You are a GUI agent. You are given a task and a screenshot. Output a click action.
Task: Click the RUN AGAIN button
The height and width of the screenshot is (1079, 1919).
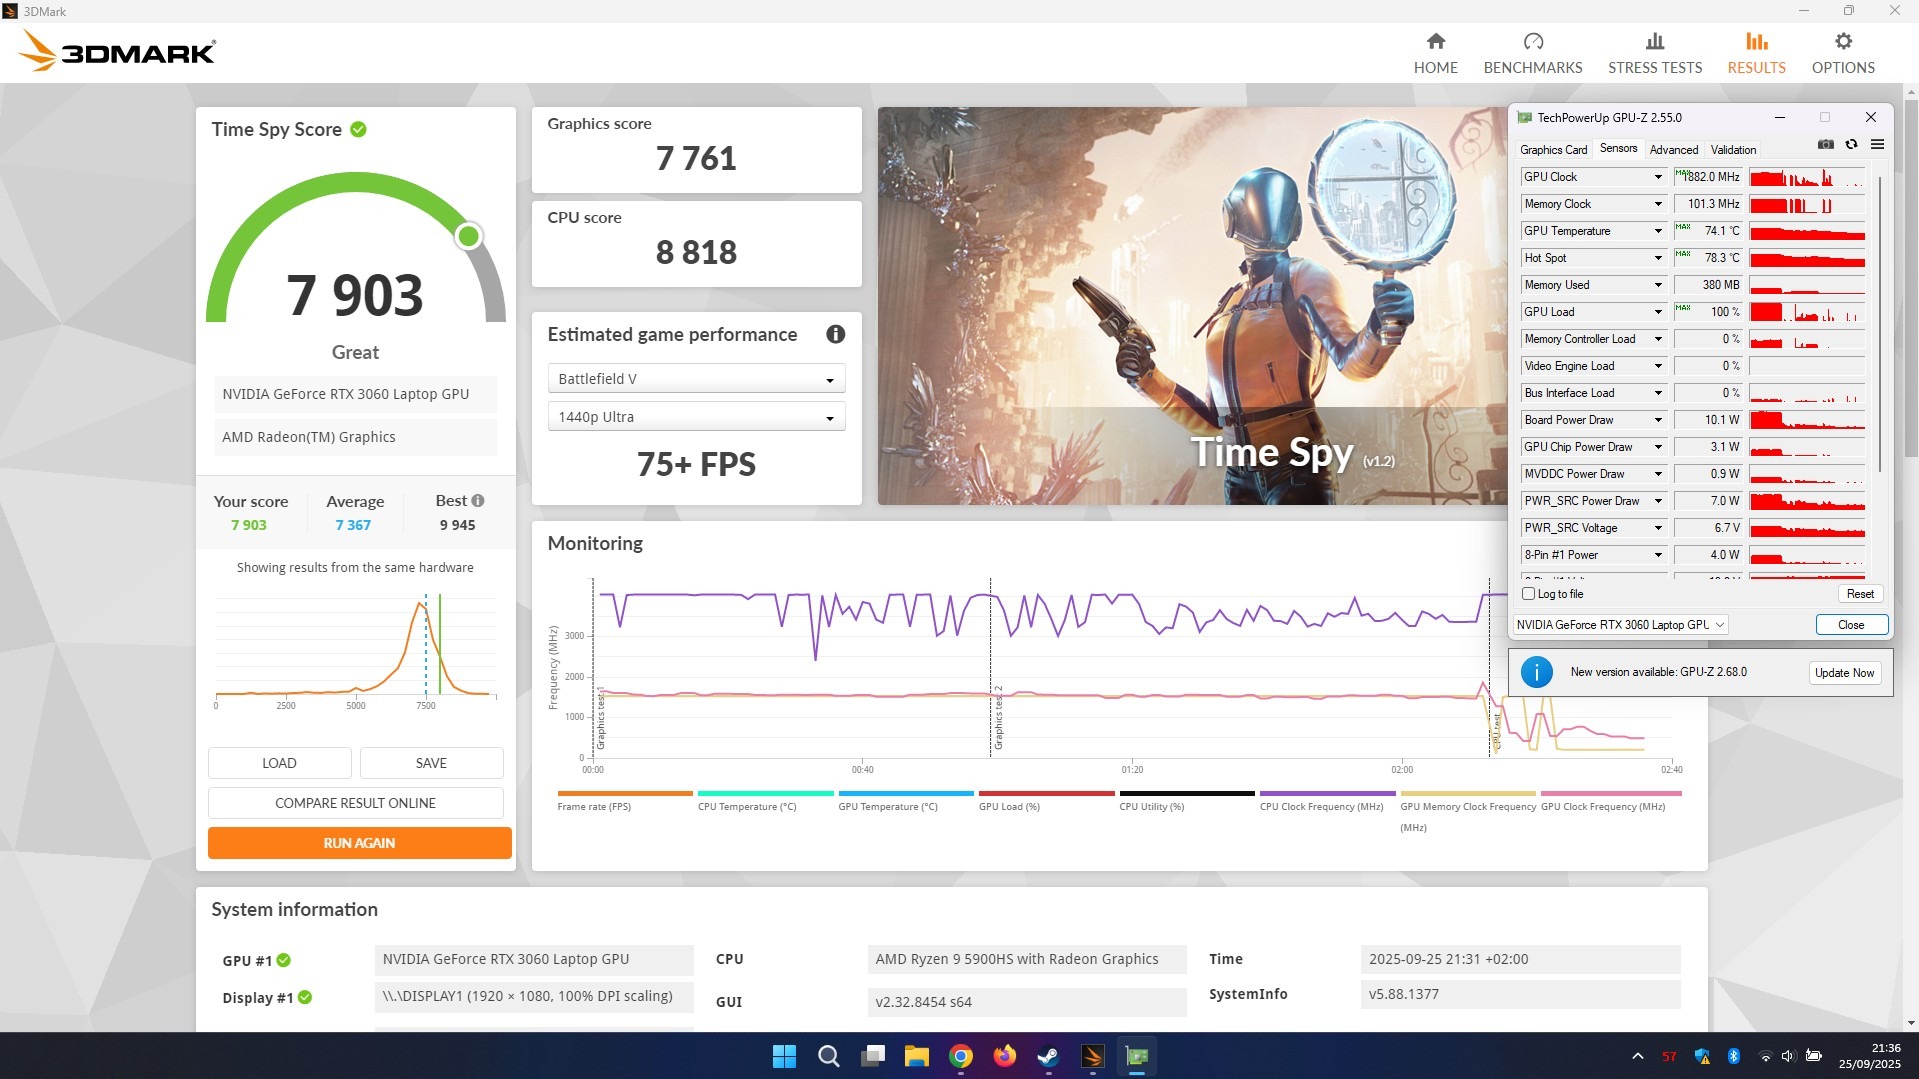click(359, 843)
